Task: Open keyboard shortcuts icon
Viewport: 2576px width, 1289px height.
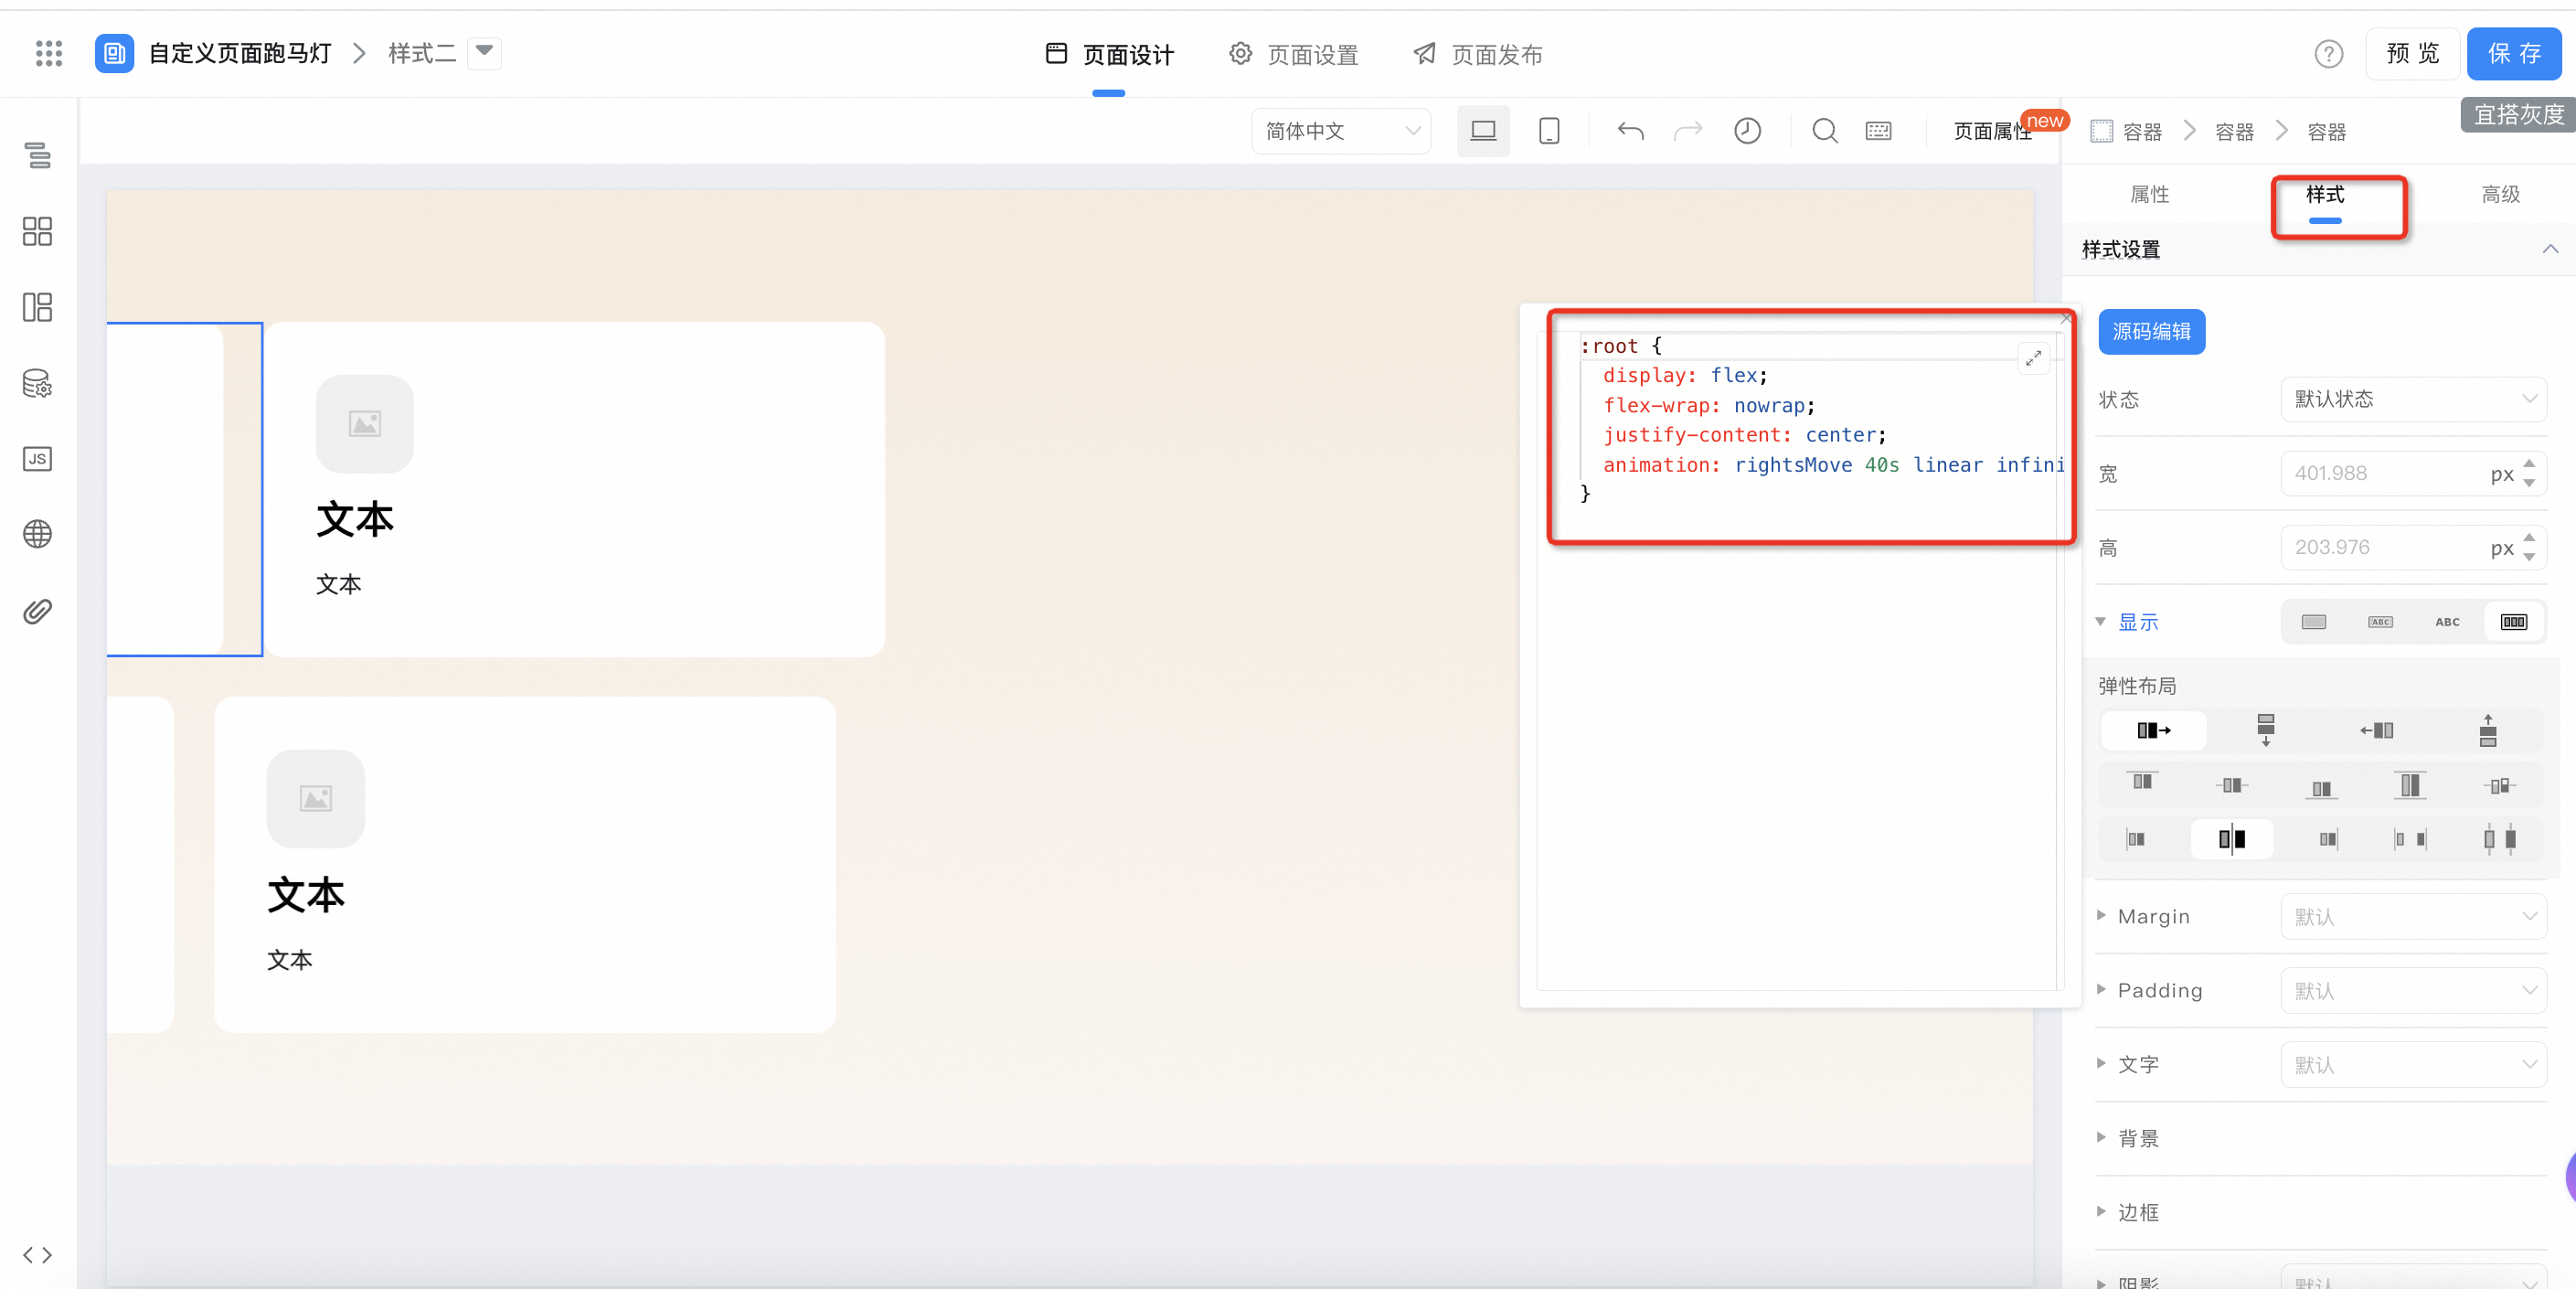Action: 1878,131
